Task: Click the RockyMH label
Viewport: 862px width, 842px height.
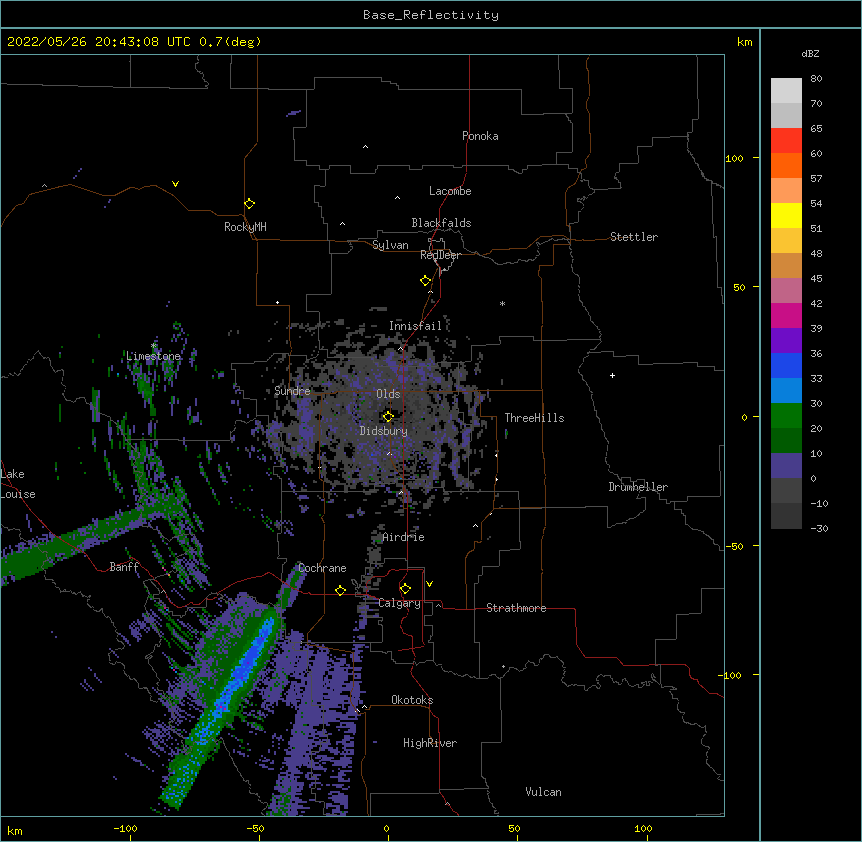Action: click(245, 227)
